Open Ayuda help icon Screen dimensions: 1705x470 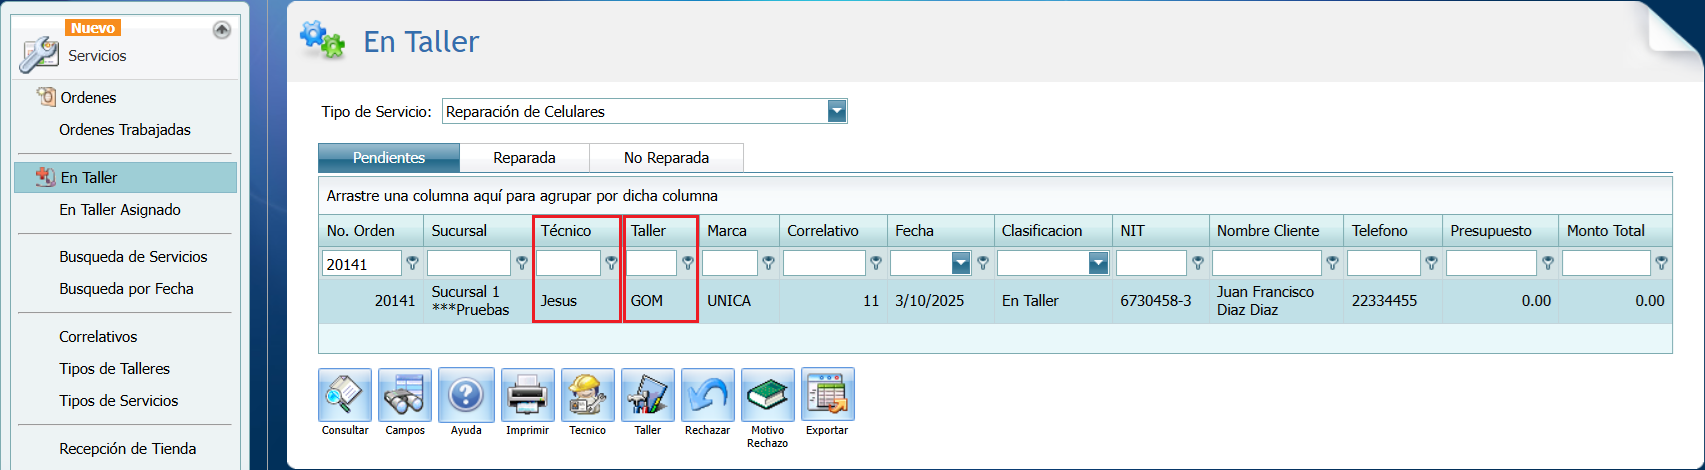click(466, 394)
